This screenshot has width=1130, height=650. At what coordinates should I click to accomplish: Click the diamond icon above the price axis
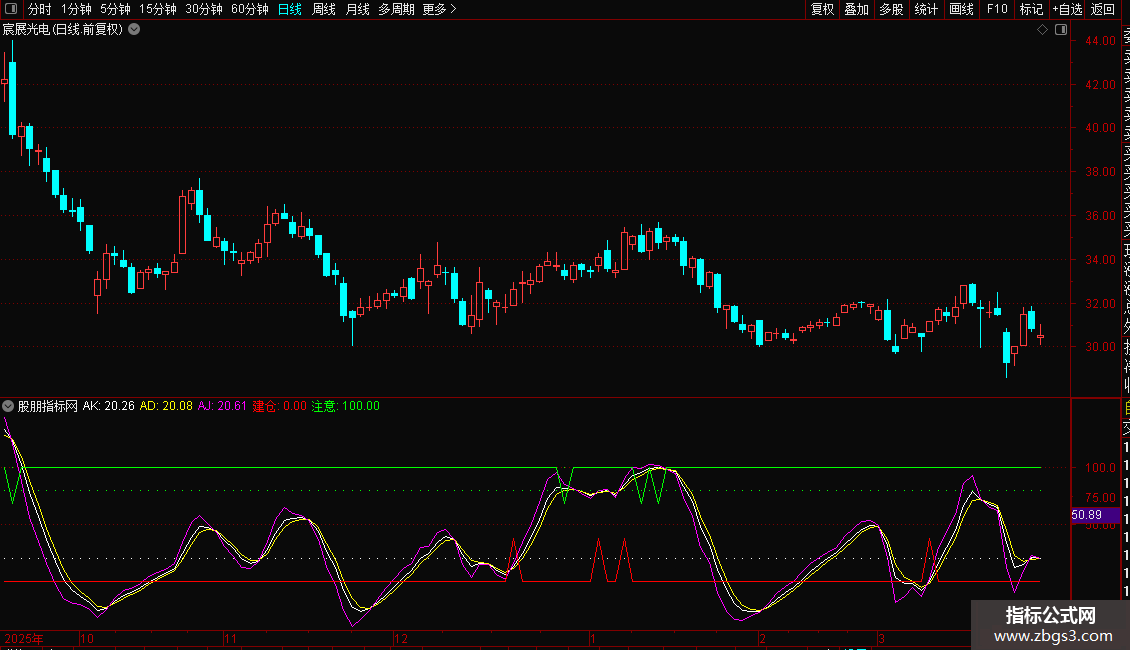click(1042, 30)
